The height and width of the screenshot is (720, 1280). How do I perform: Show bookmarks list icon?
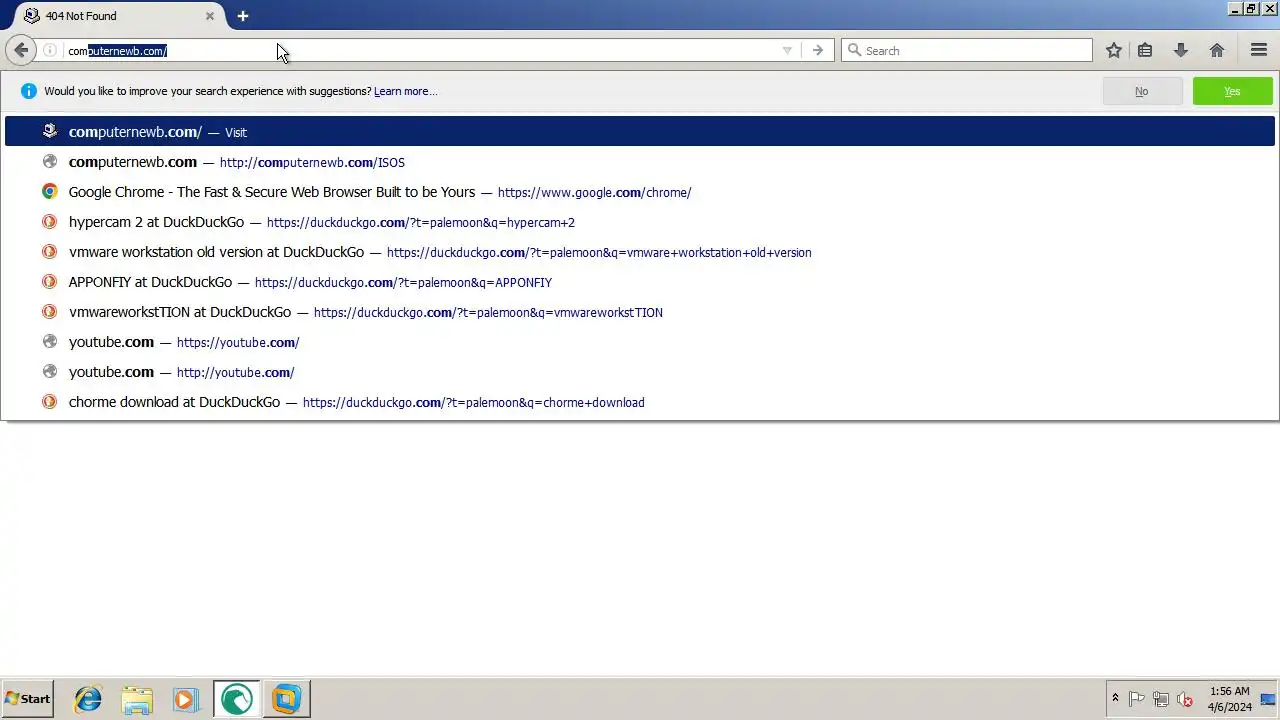click(x=1145, y=50)
